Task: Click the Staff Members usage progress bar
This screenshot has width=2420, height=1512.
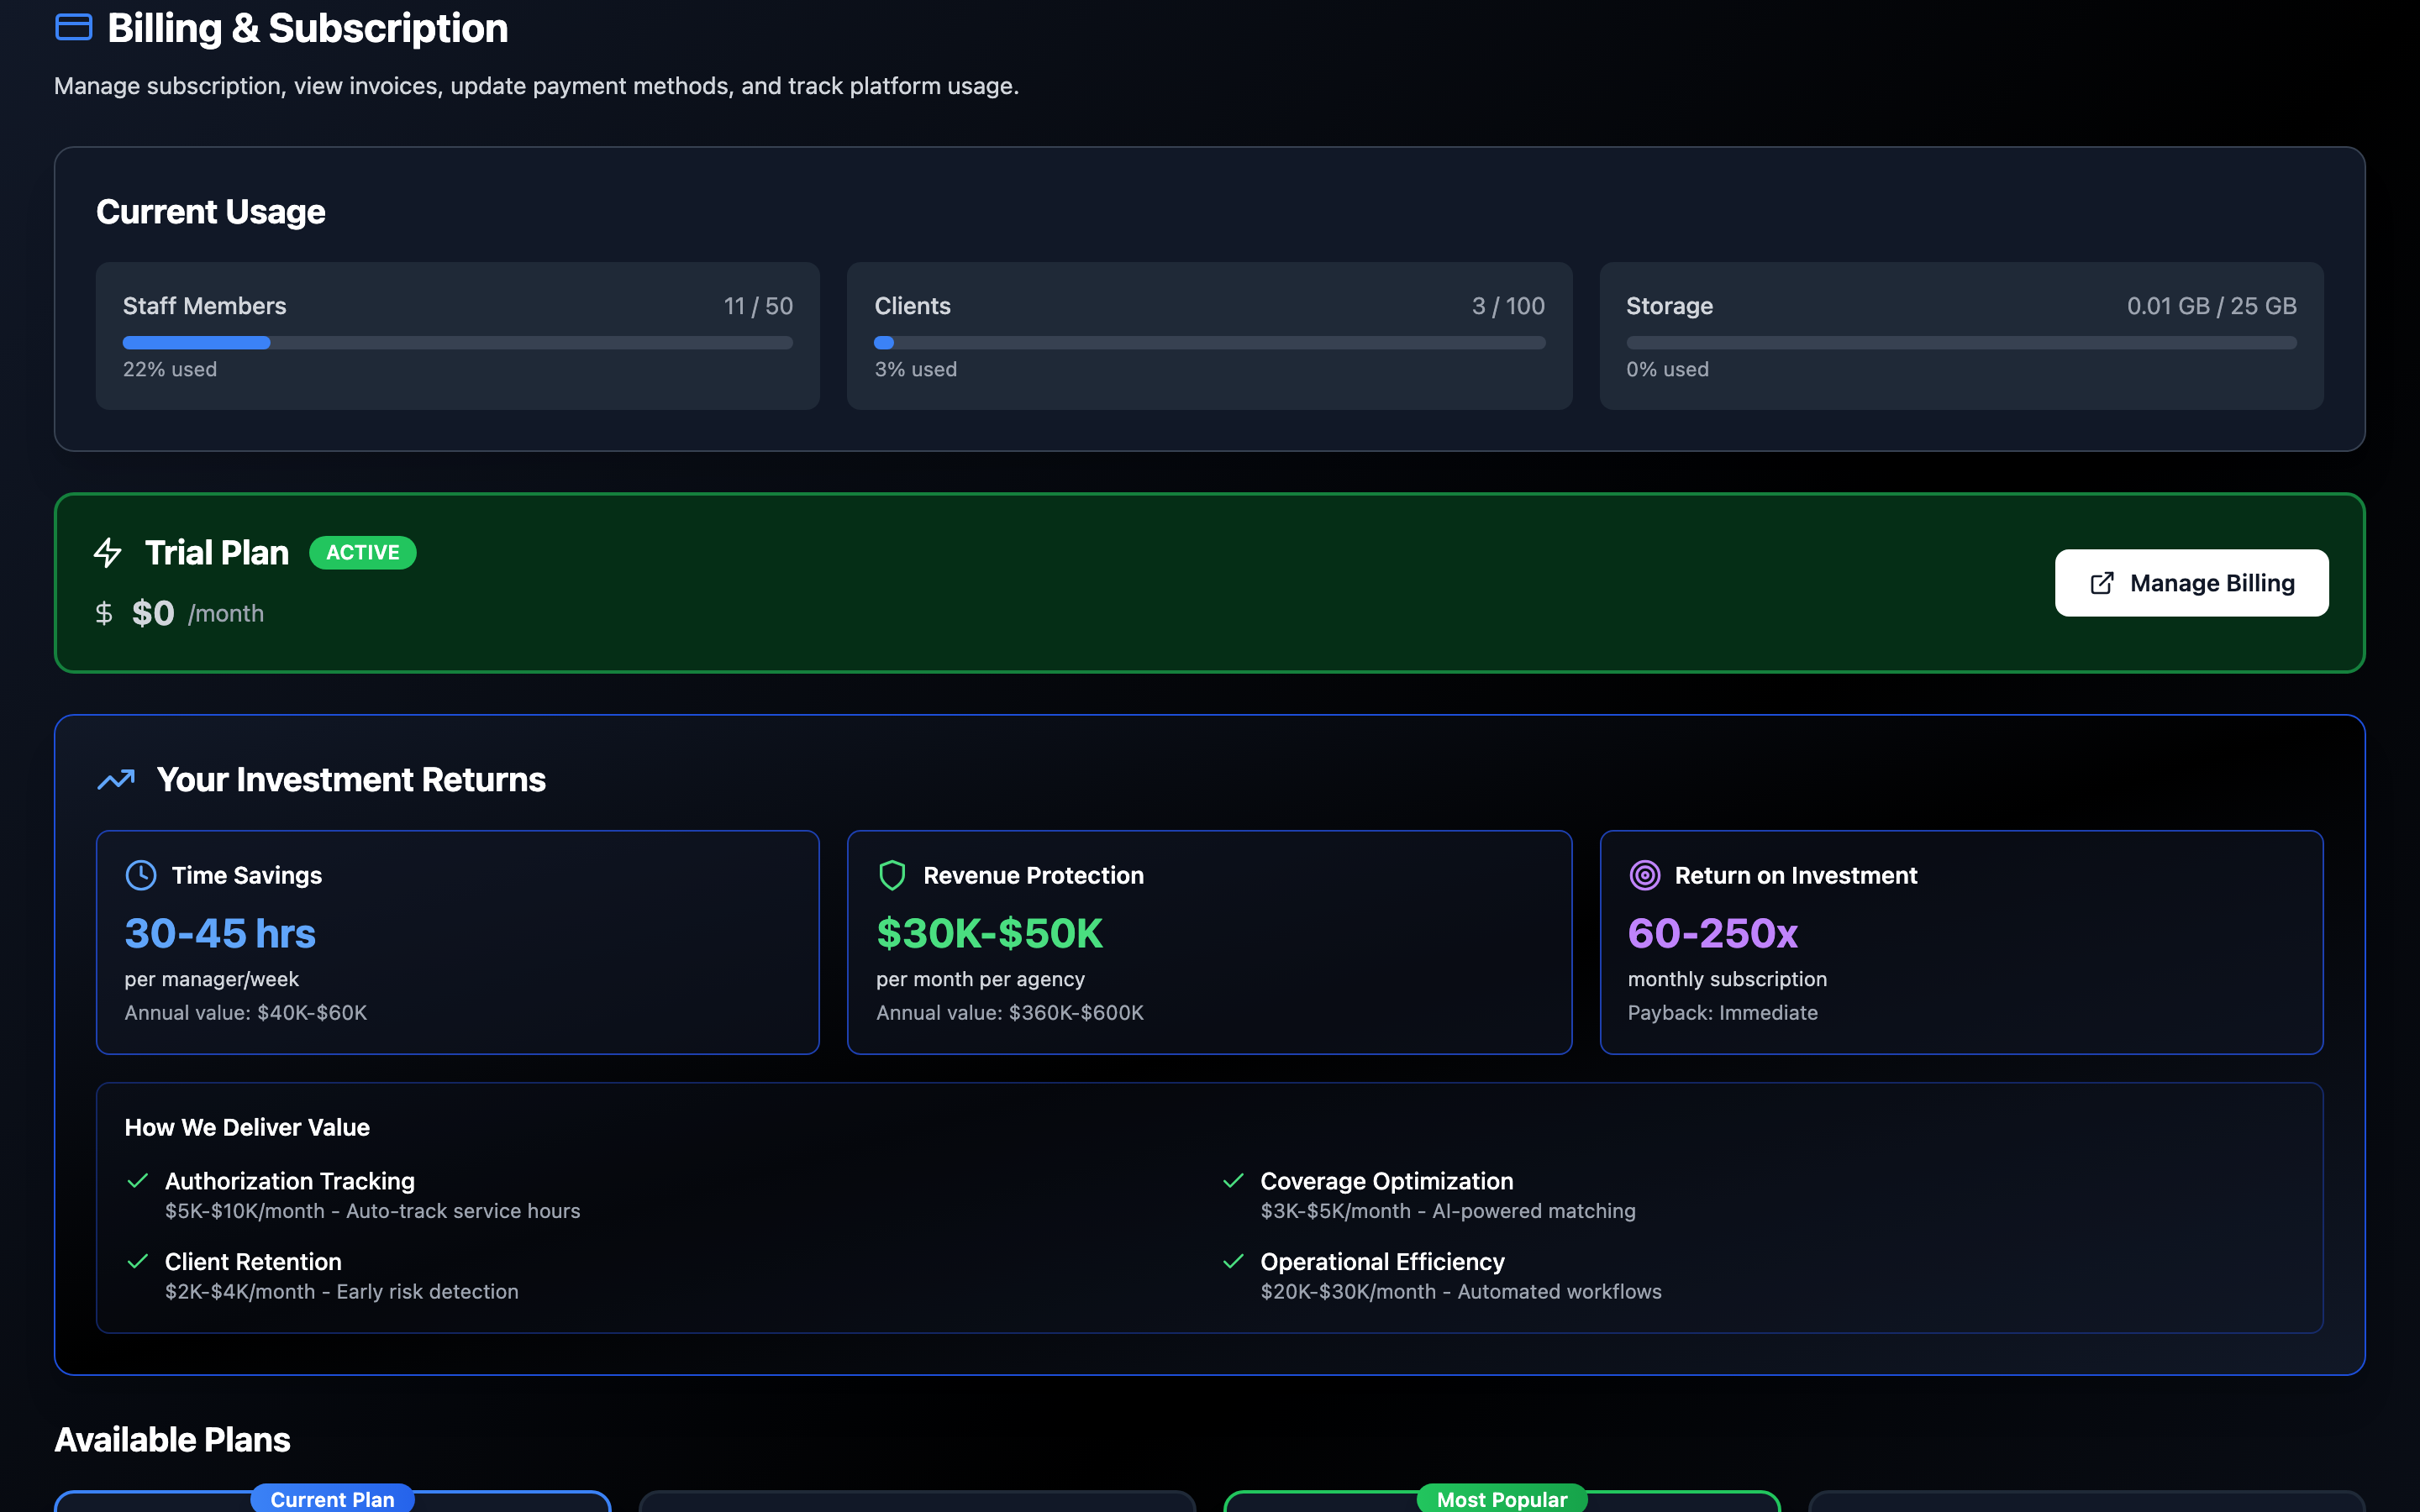Action: (457, 343)
